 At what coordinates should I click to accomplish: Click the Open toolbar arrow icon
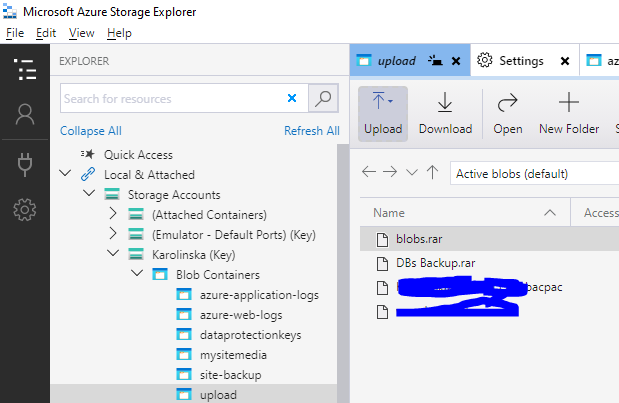[508, 113]
